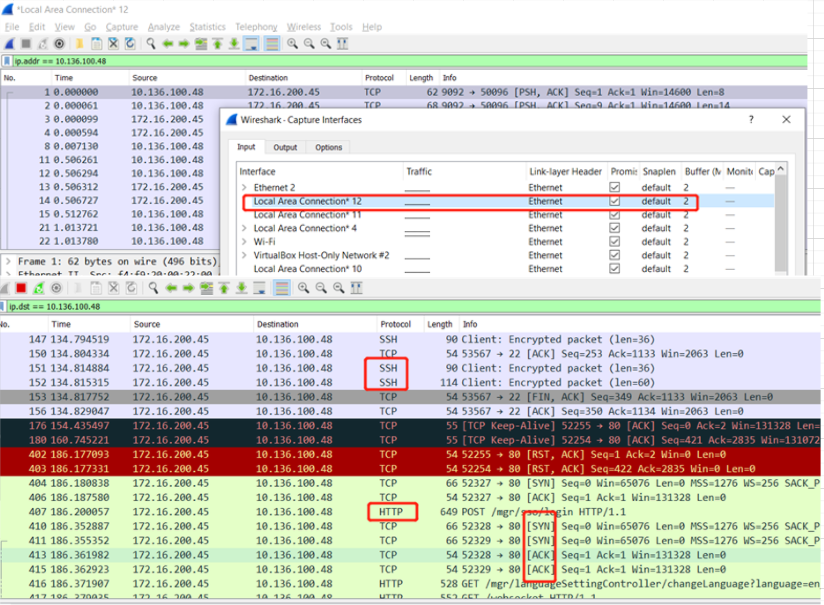Open the Analyze menu
This screenshot has width=824, height=605.
[x=163, y=27]
